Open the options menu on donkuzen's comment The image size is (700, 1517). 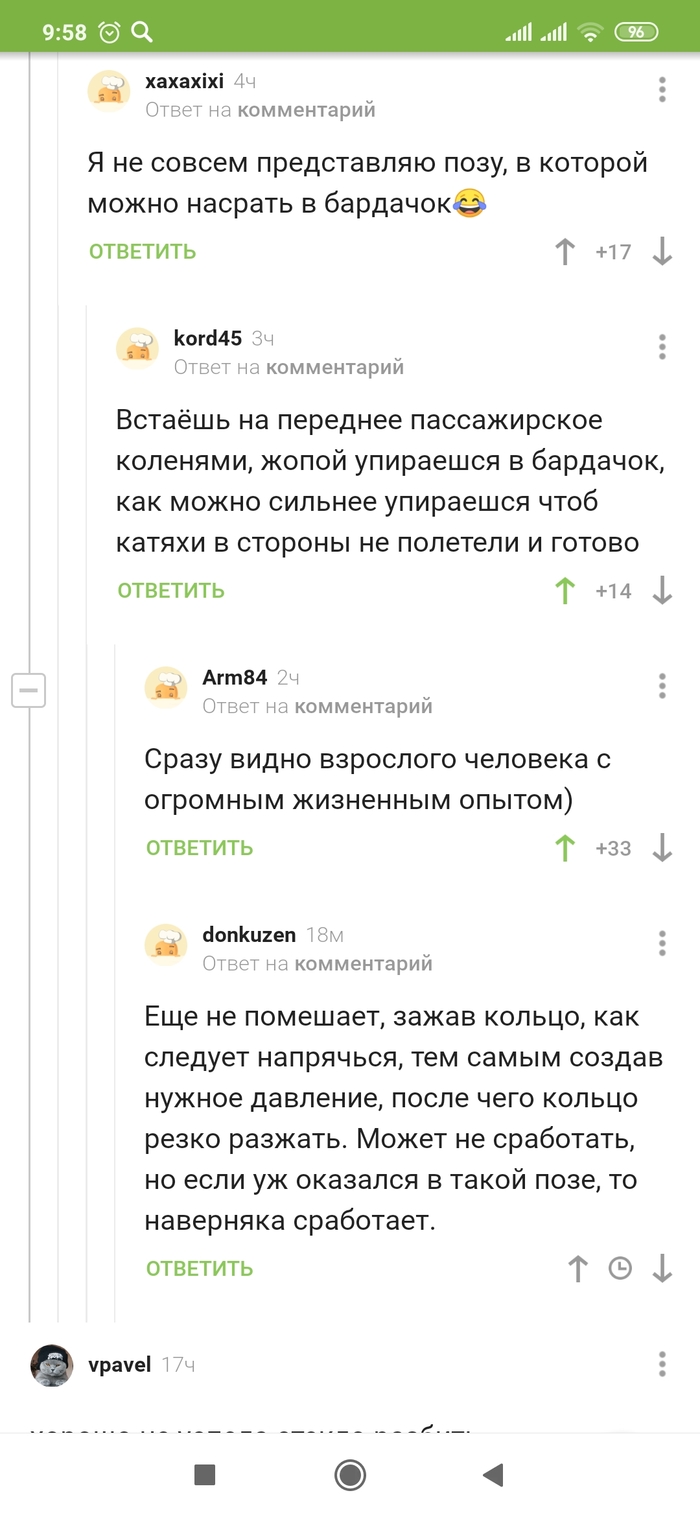(x=661, y=943)
